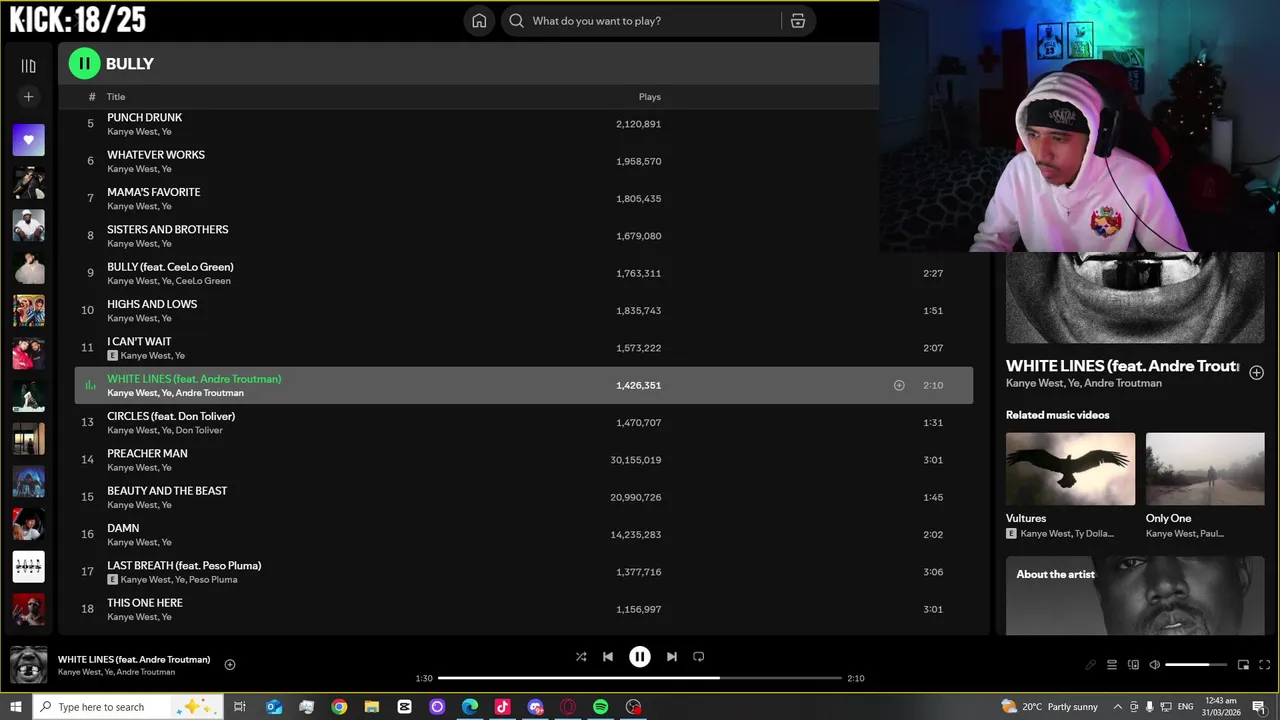The image size is (1280, 720).
Task: Open Windows Start menu
Action: coord(15,707)
